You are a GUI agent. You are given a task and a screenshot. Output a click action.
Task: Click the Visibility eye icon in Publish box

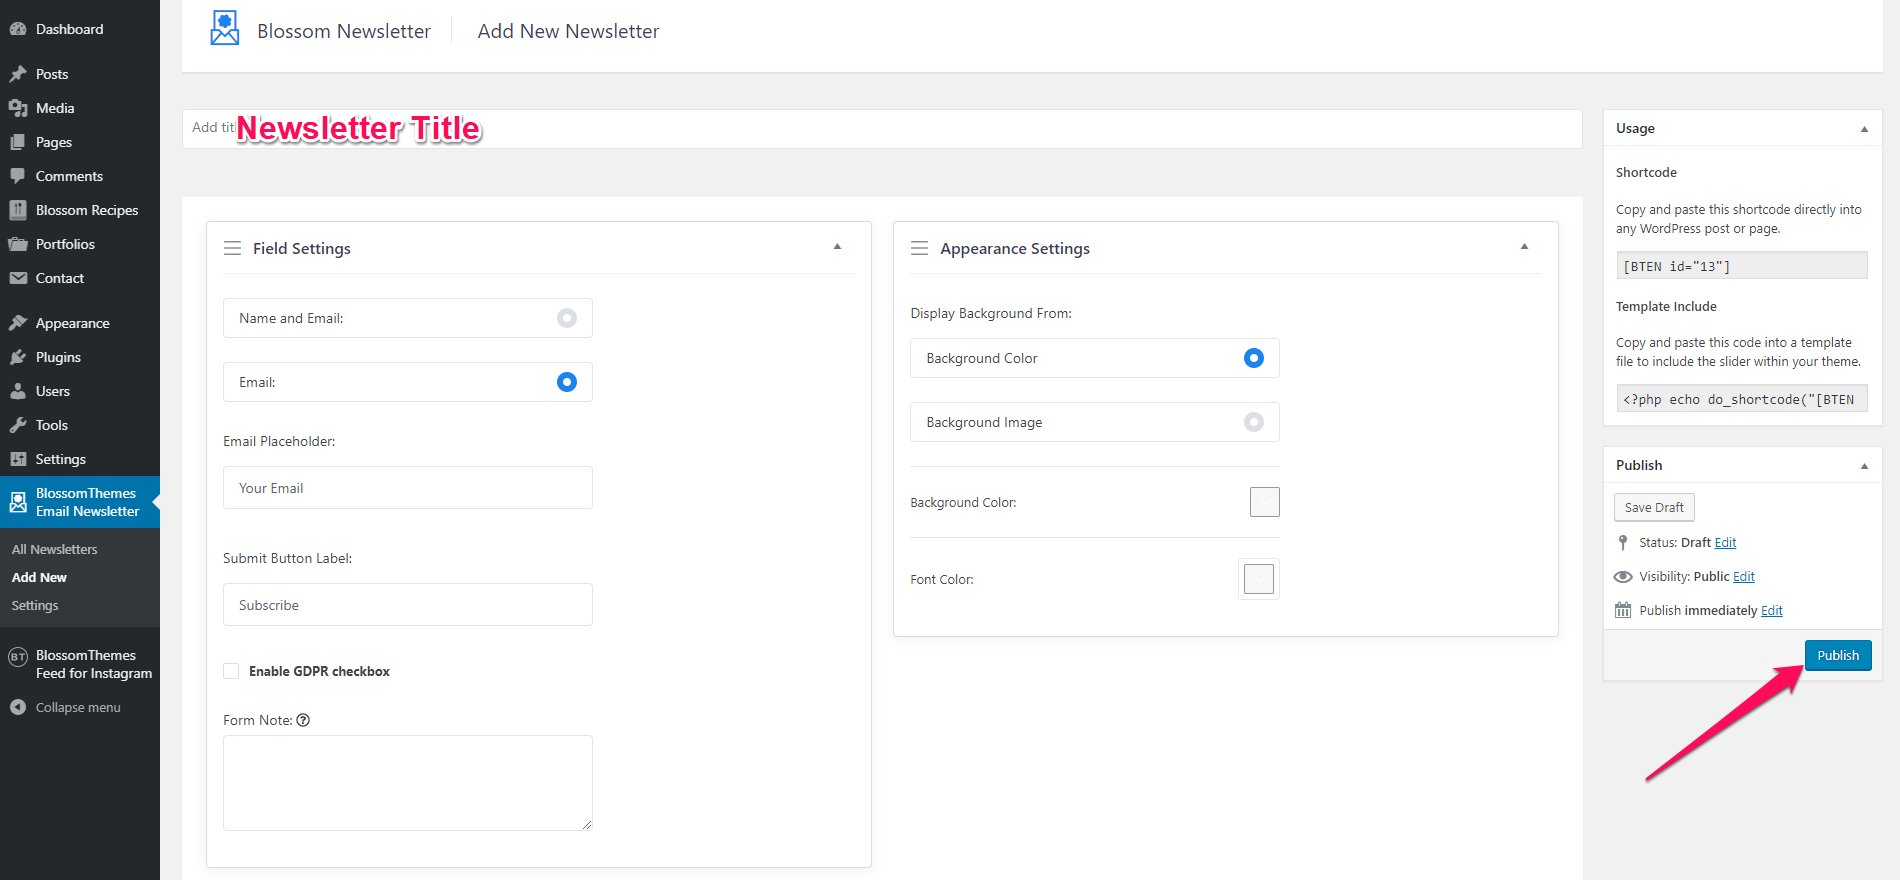pos(1623,577)
